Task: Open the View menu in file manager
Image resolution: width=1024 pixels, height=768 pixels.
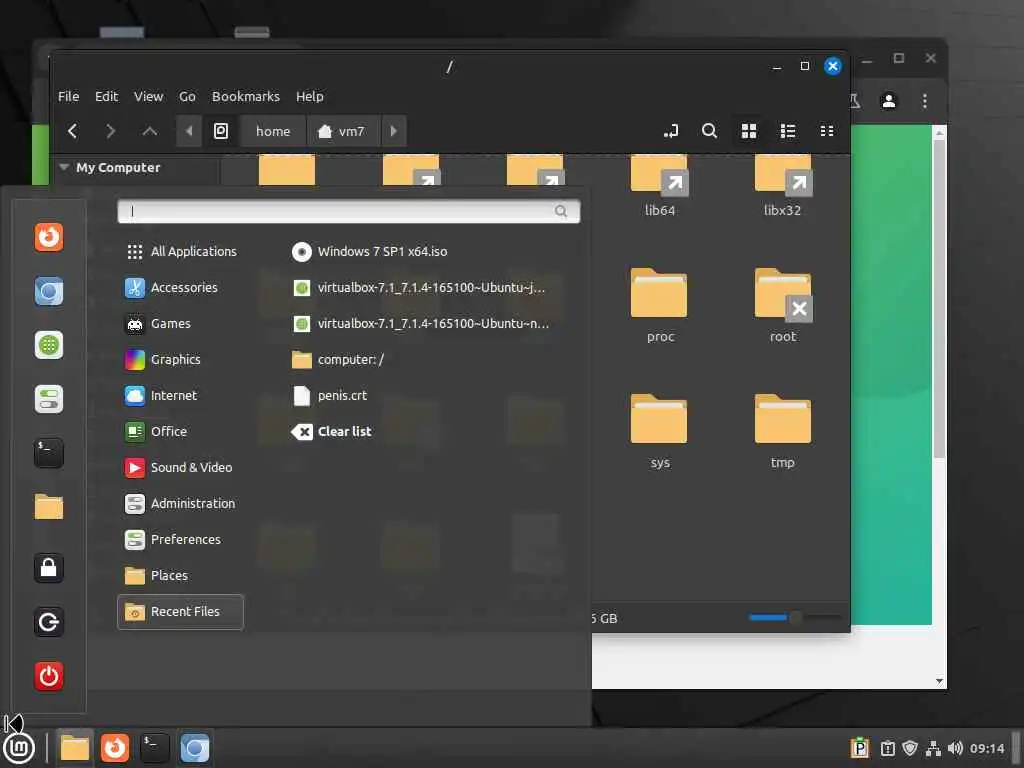Action: click(x=148, y=96)
